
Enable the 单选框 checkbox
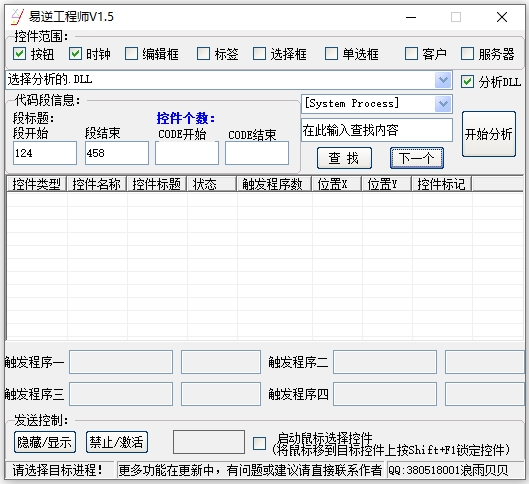pos(331,54)
